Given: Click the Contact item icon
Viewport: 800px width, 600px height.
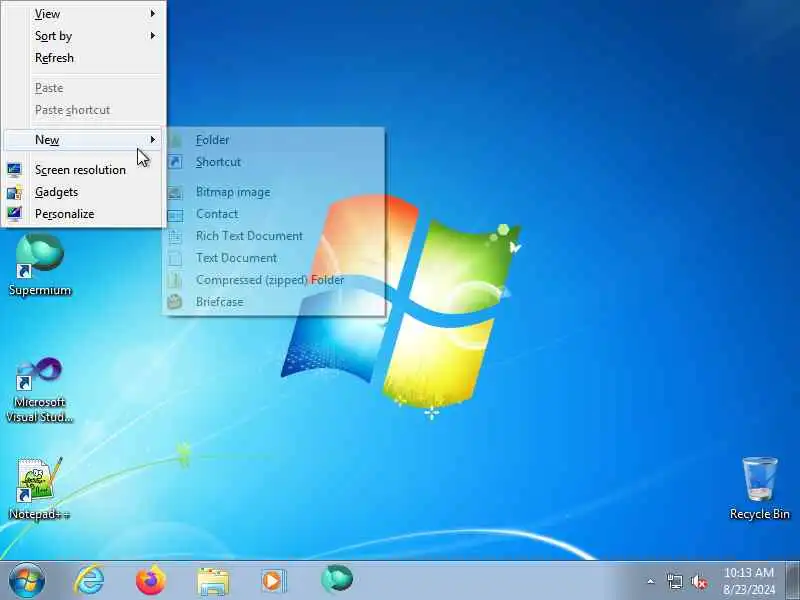Looking at the screenshot, I should 175,214.
